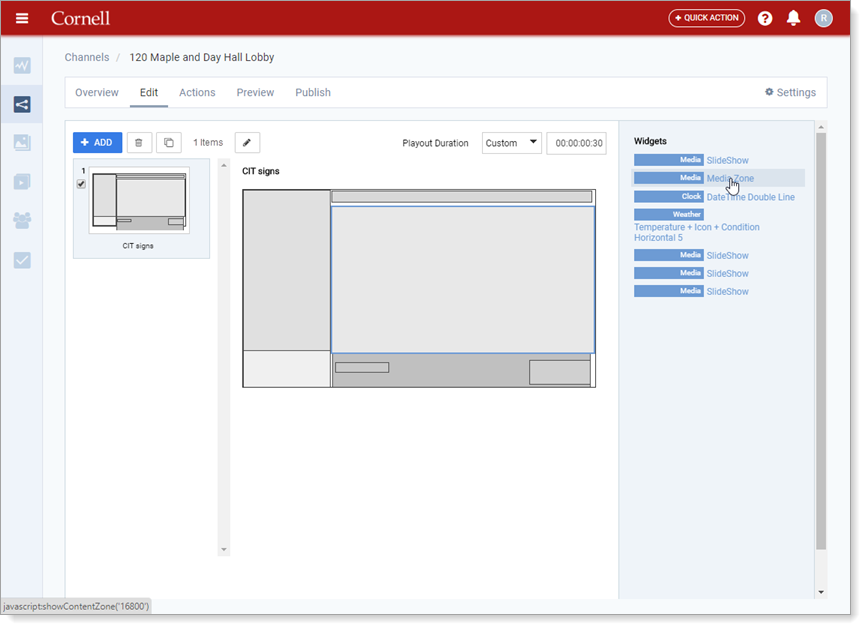Open the notifications bell

794,18
